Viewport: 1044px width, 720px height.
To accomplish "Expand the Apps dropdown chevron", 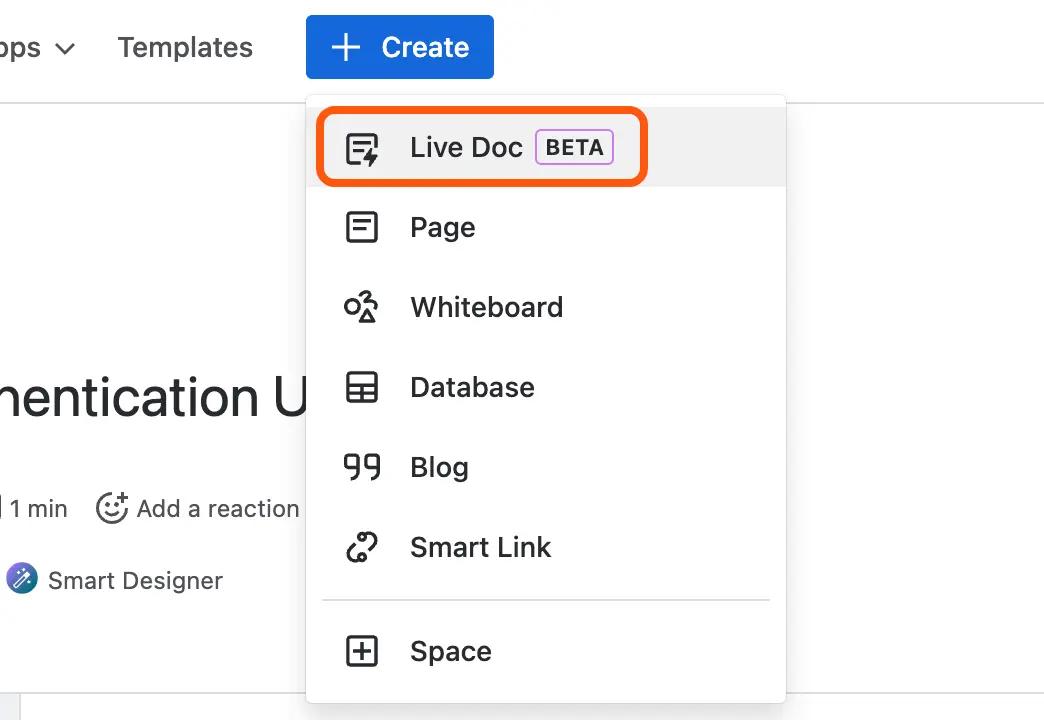I will pyautogui.click(x=65, y=48).
